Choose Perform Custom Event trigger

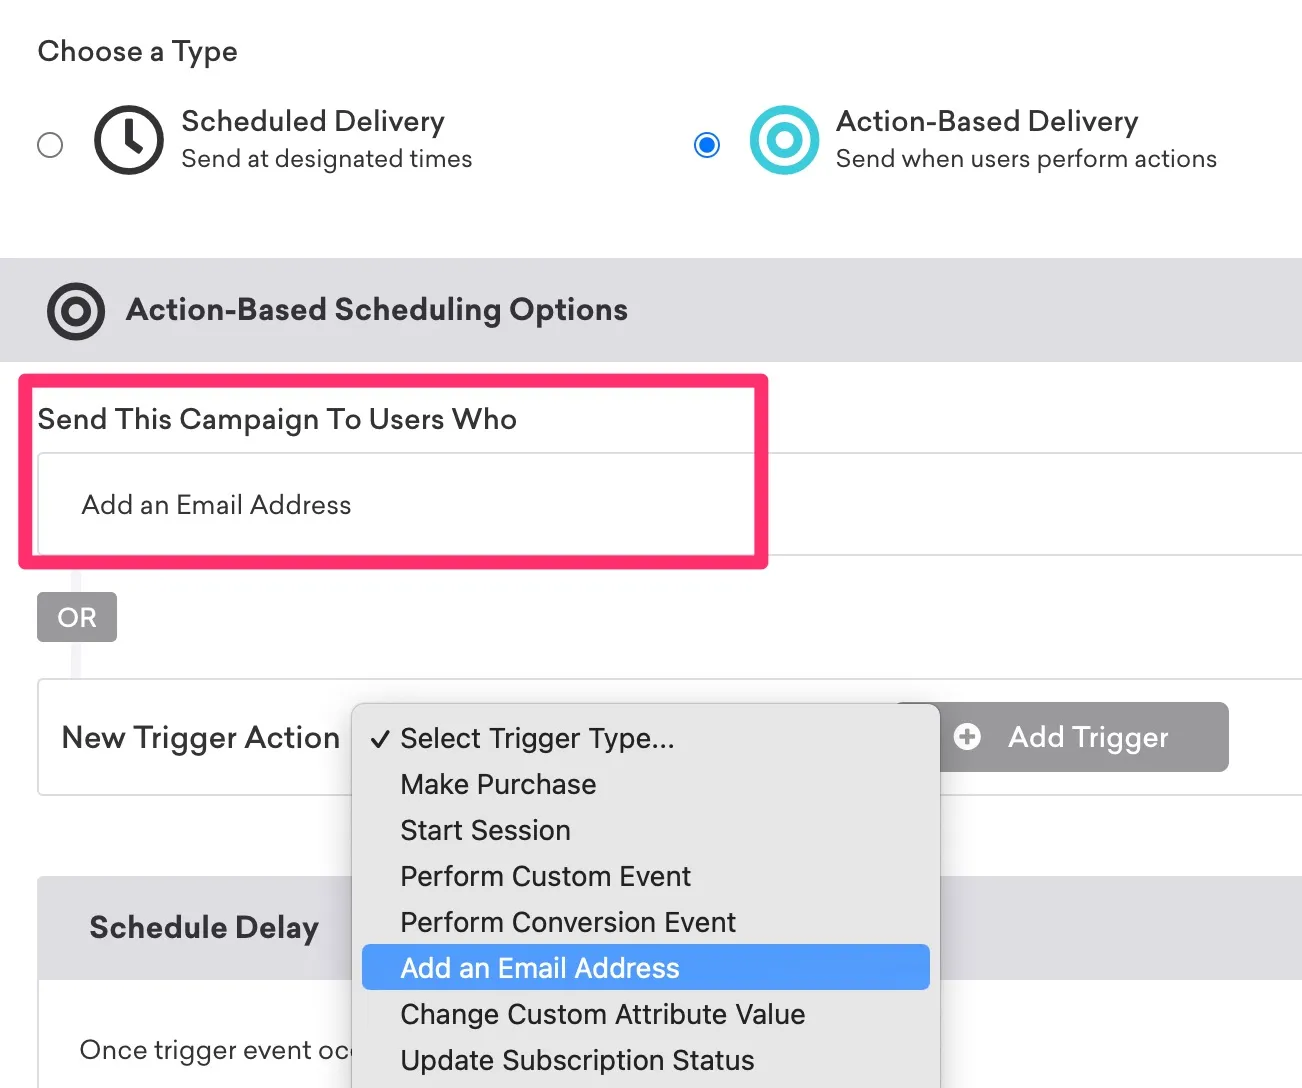coord(646,876)
